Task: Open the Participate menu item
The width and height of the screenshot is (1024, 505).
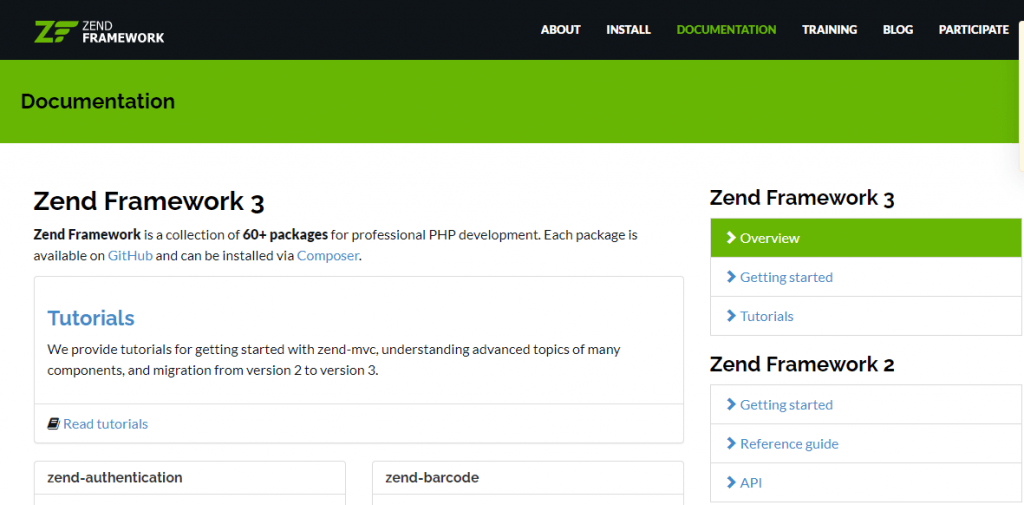Action: pos(974,29)
